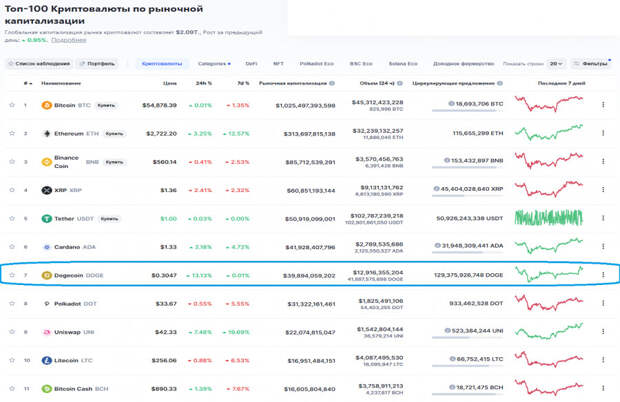Follow the Подробнее link
Image resolution: width=620 pixels, height=402 pixels.
click(69, 40)
